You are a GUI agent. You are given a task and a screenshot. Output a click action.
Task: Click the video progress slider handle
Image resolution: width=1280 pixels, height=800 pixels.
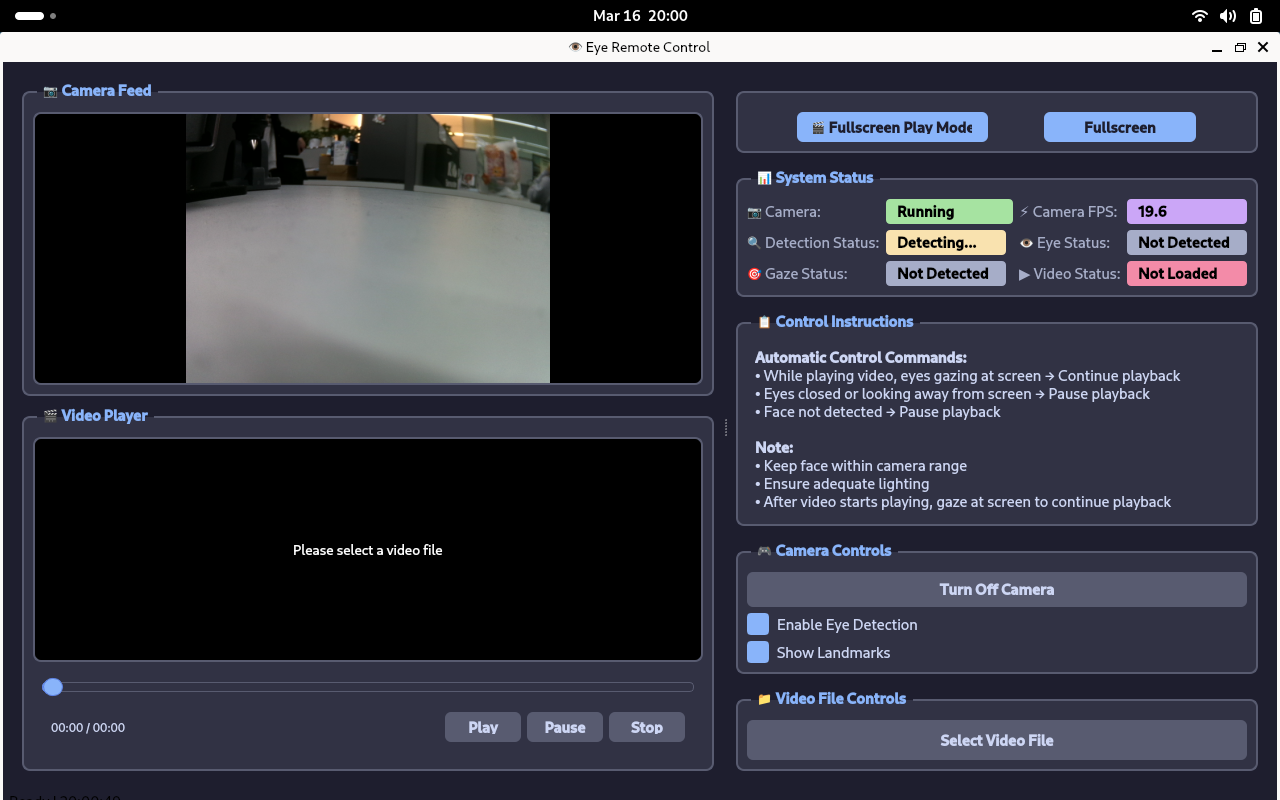[53, 687]
